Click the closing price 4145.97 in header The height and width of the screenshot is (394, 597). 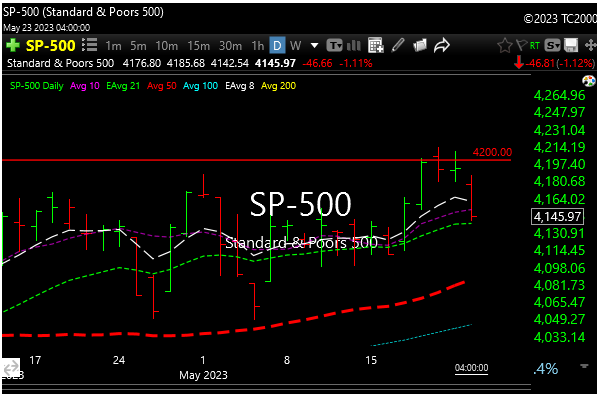click(x=275, y=63)
